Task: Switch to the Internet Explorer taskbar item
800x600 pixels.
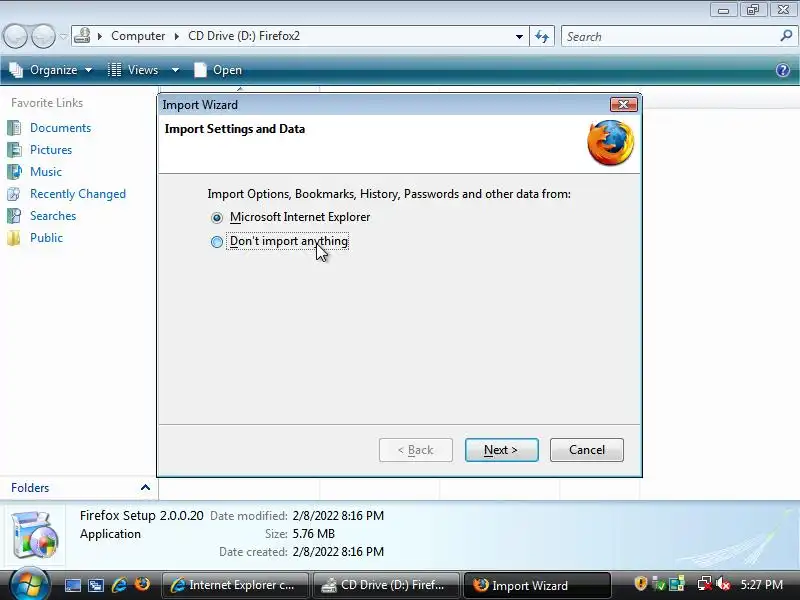Action: click(x=235, y=585)
